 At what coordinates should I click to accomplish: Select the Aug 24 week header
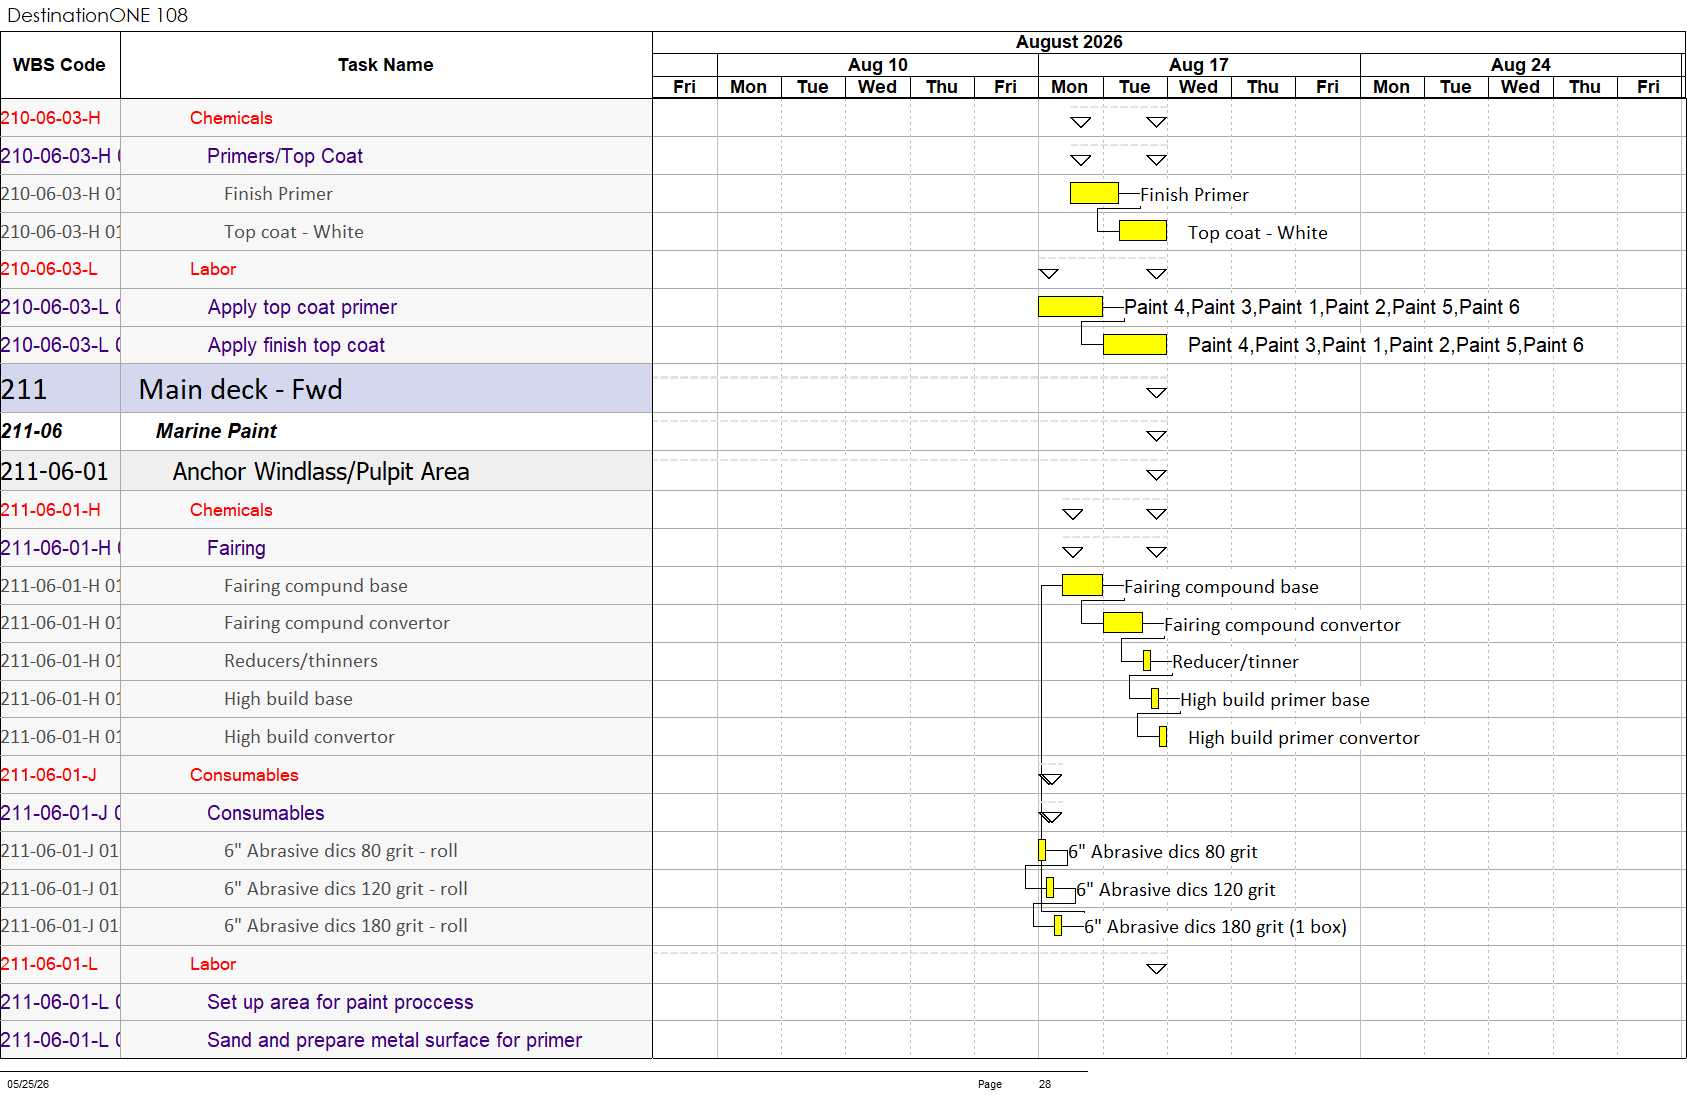1521,65
